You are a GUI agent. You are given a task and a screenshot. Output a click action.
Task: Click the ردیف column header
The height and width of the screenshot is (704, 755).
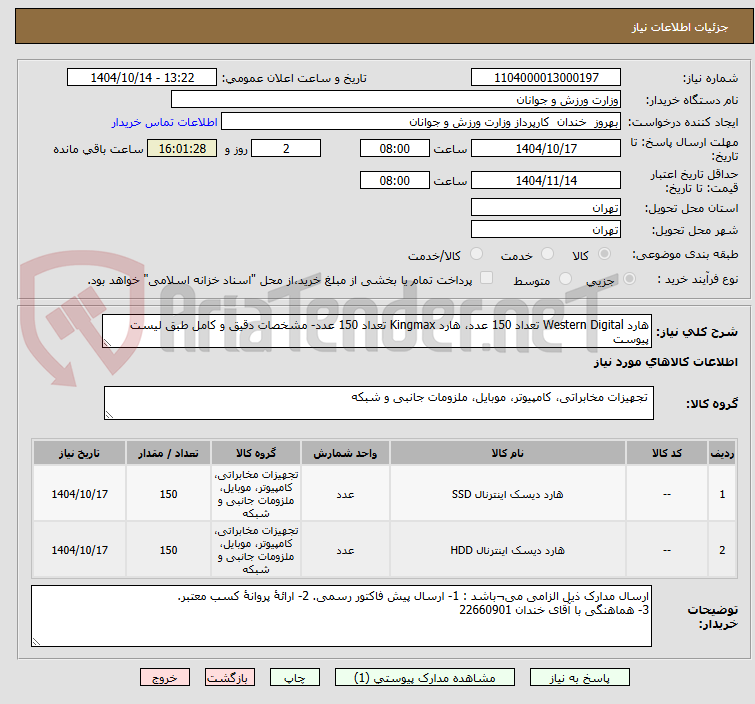click(722, 453)
